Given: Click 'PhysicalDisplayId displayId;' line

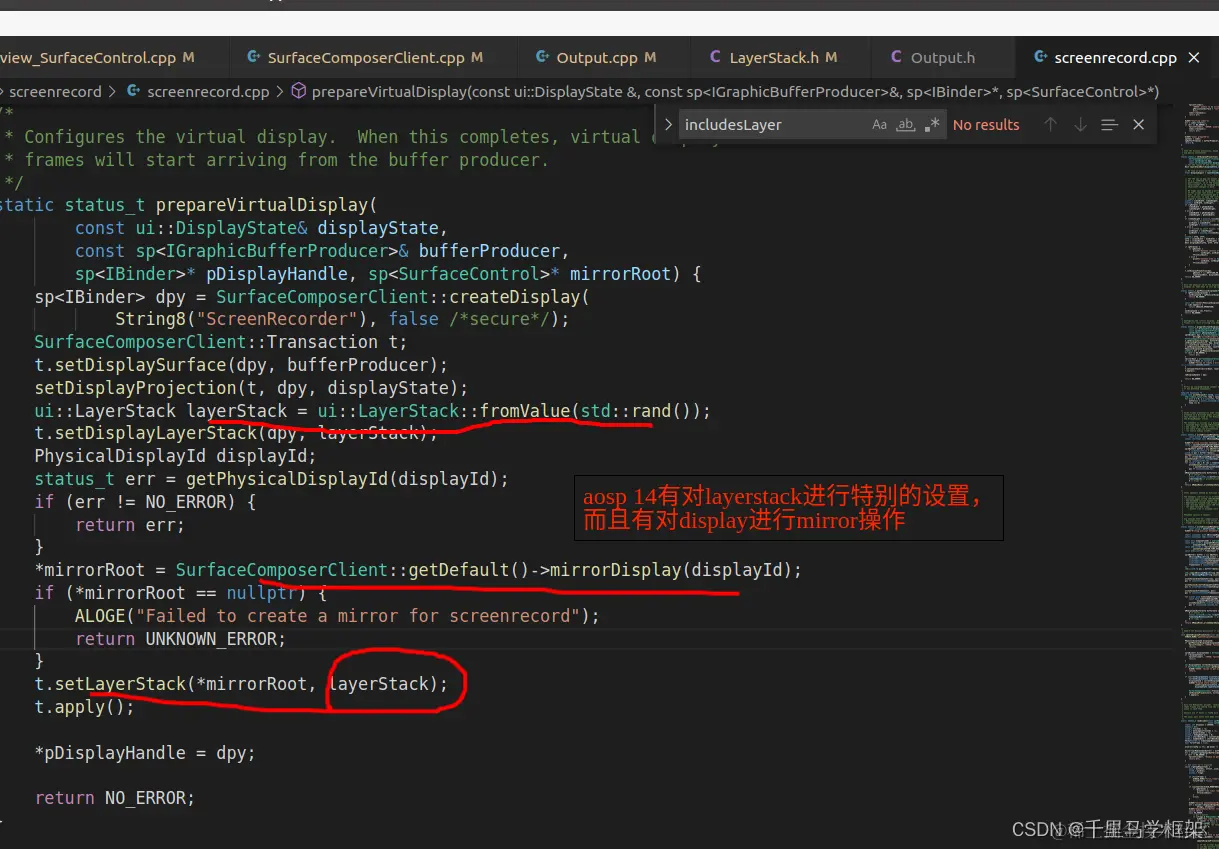Looking at the screenshot, I should pyautogui.click(x=175, y=456).
